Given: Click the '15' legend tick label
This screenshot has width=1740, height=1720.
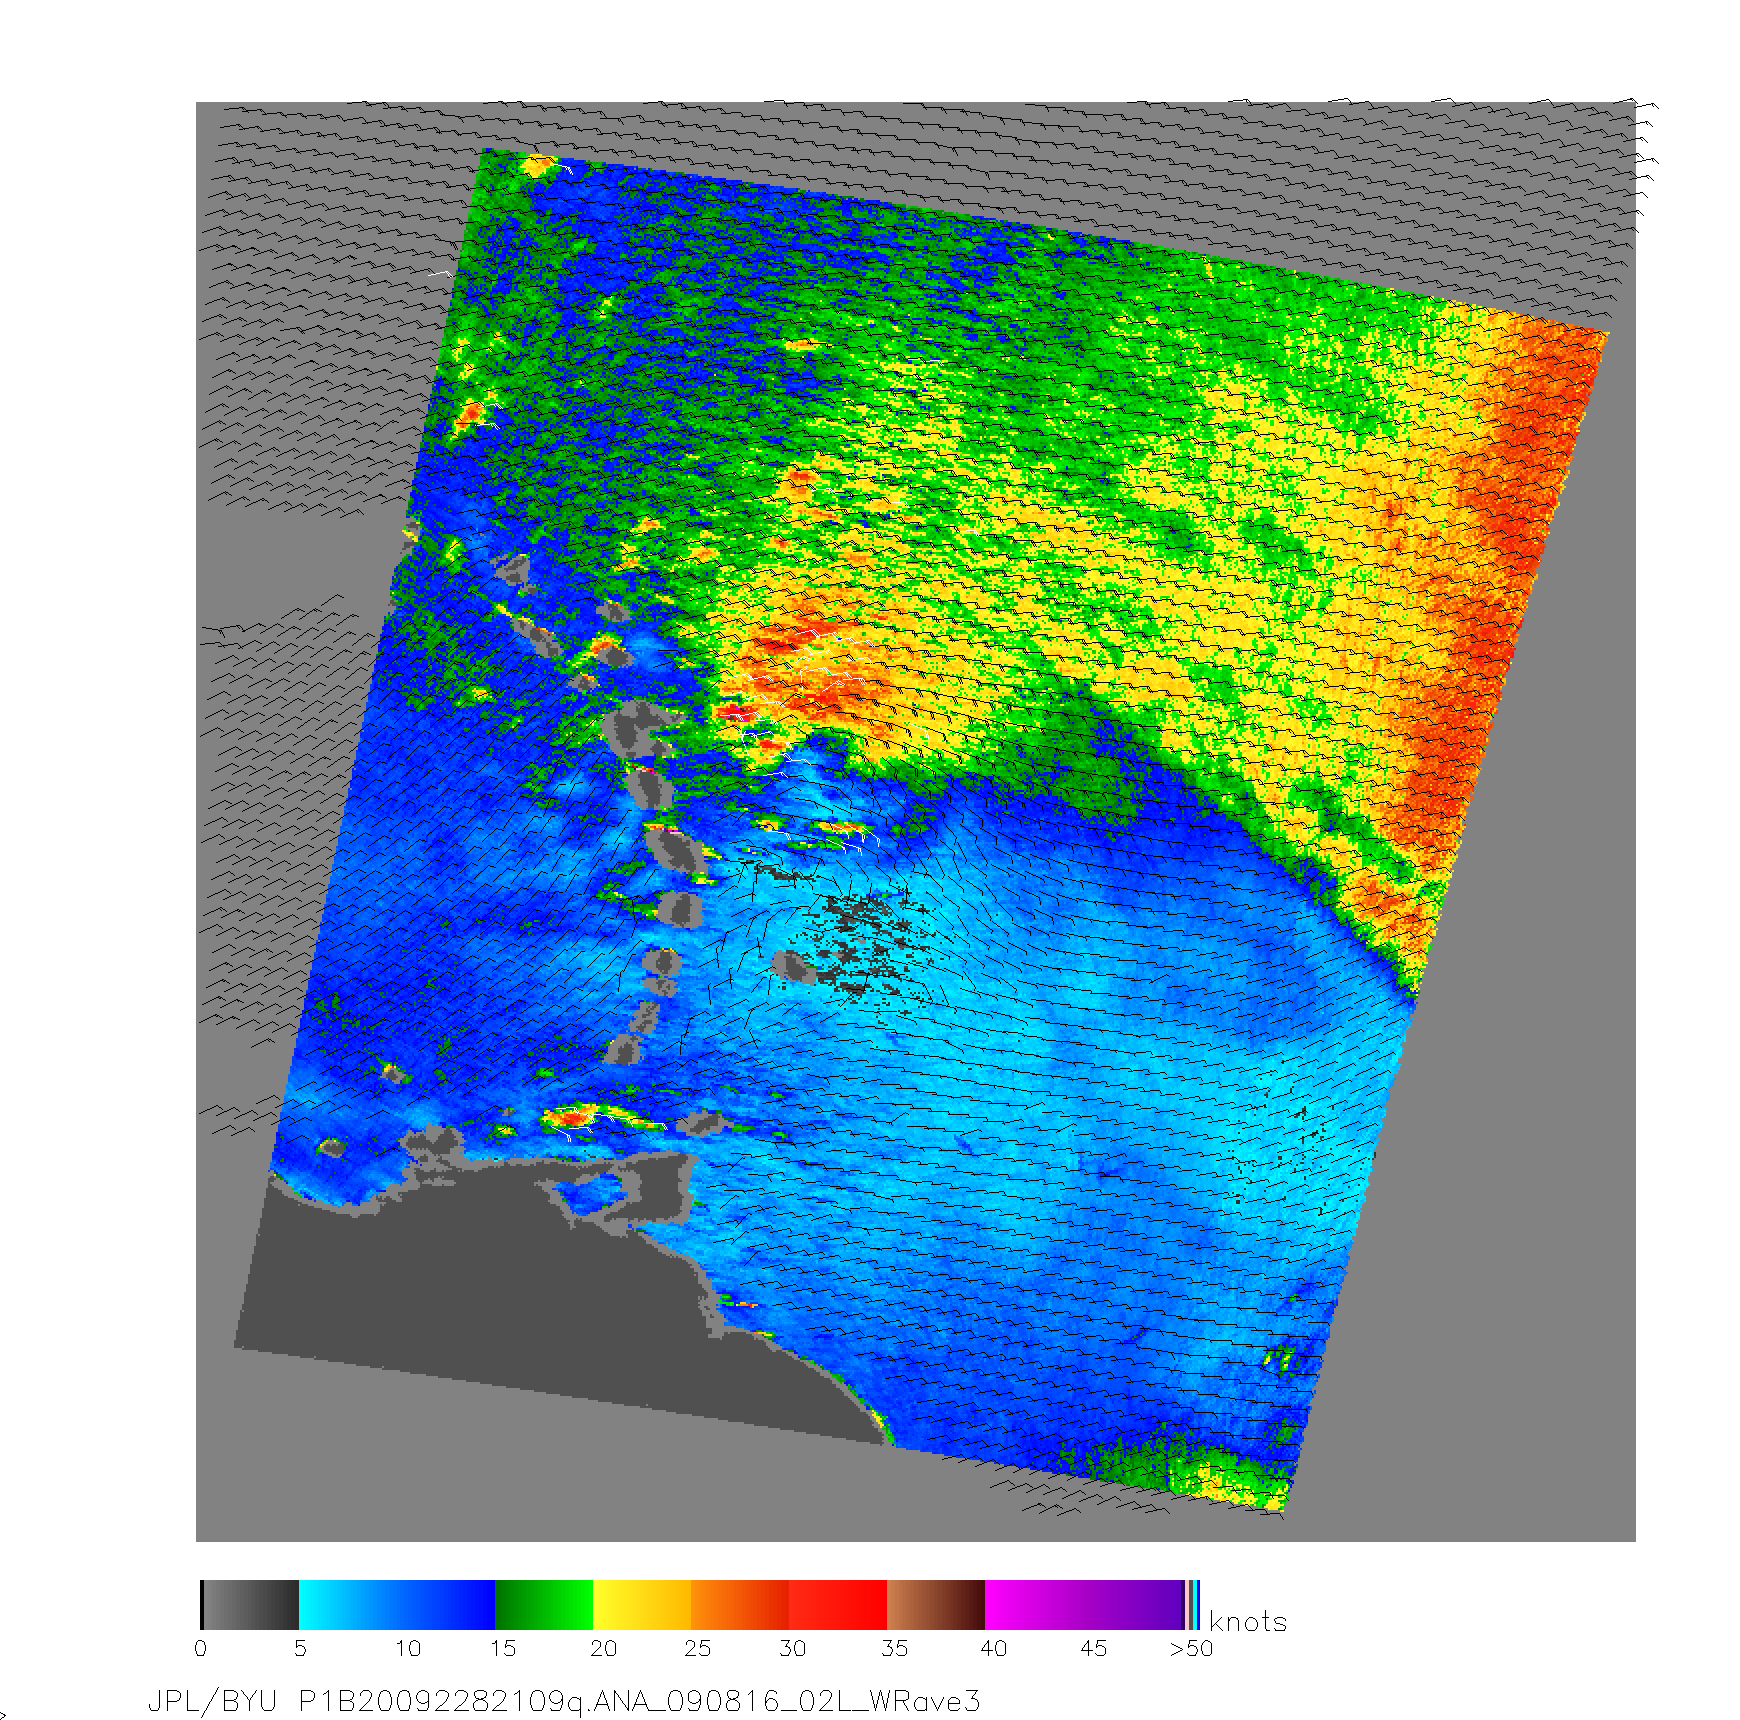Looking at the screenshot, I should click(502, 1648).
